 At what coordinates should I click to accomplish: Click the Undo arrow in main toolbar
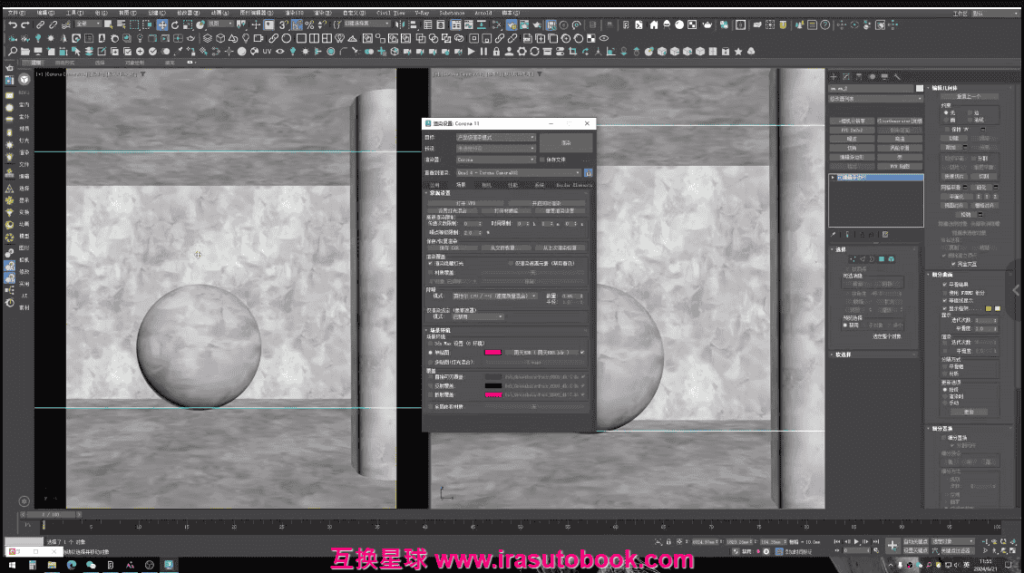coord(11,24)
